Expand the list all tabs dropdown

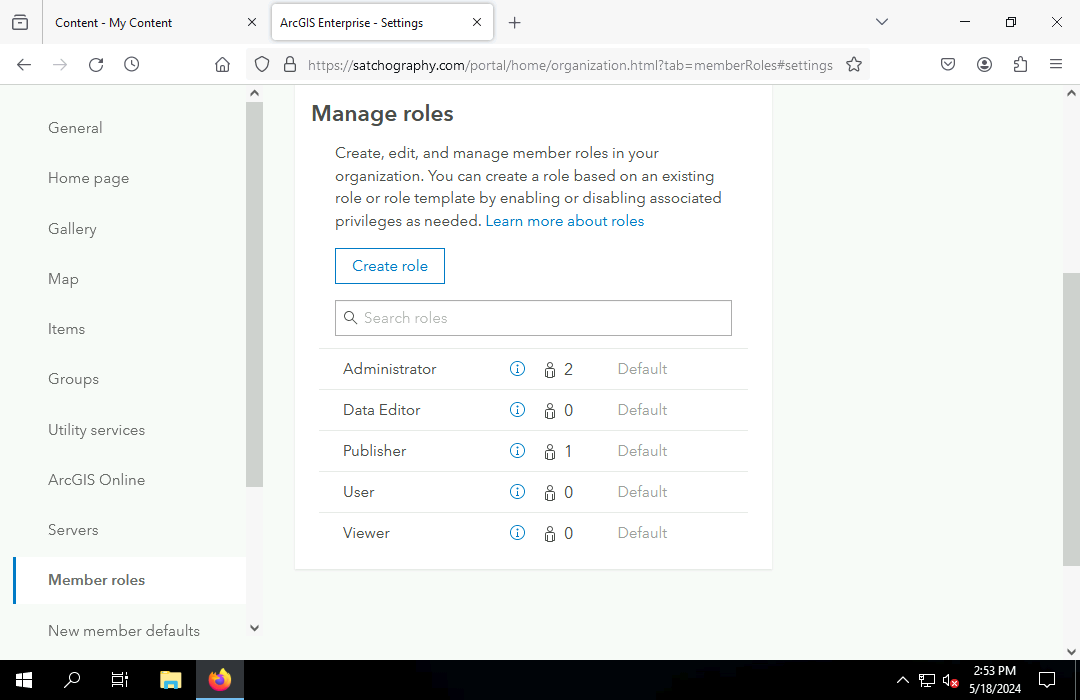(x=881, y=22)
